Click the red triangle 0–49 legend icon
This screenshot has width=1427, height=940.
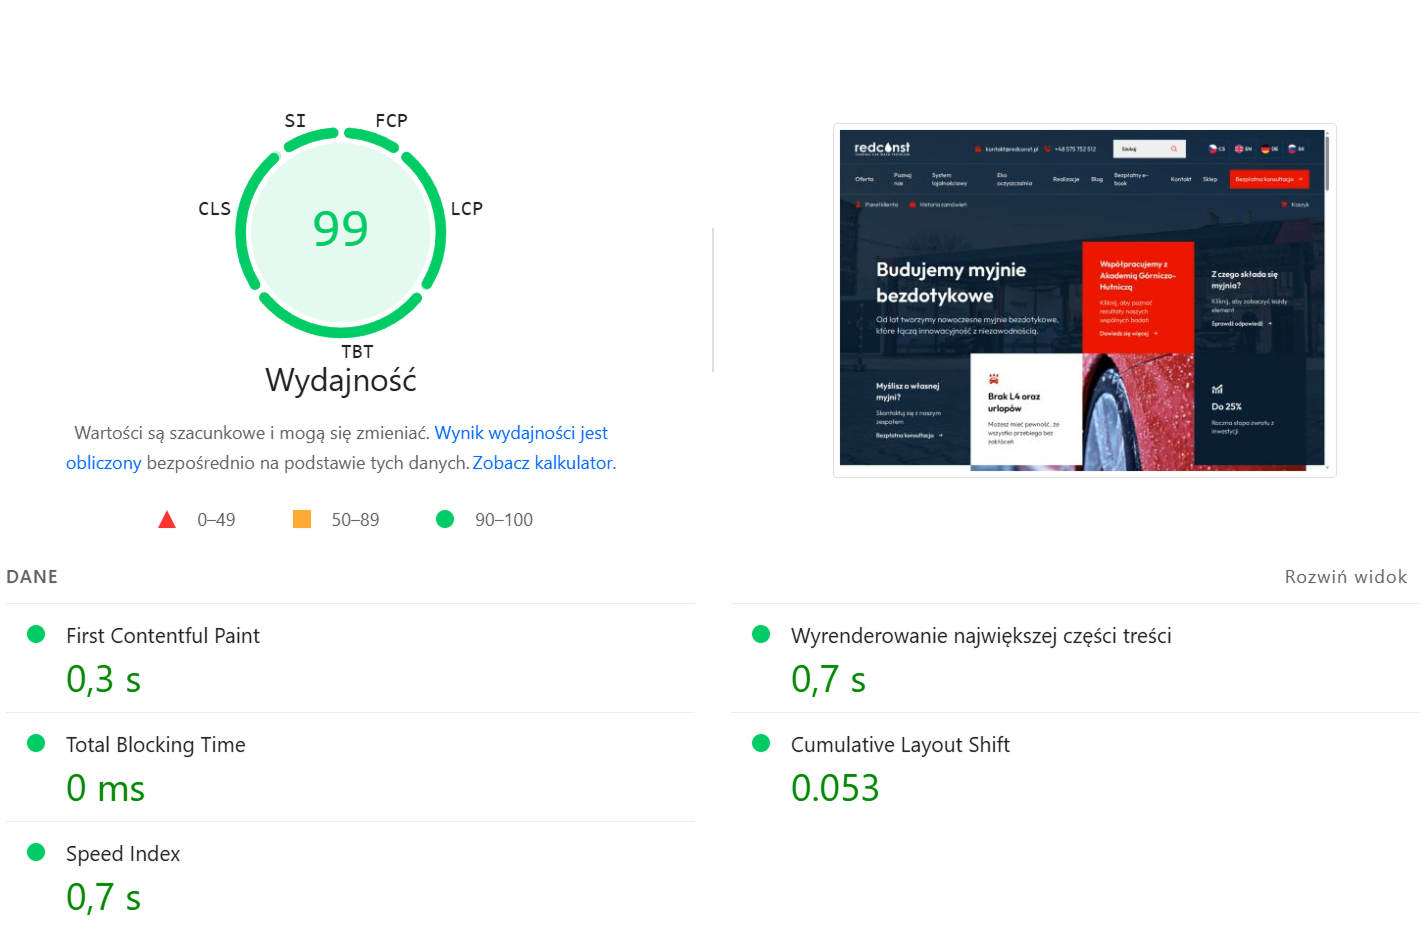pyautogui.click(x=167, y=519)
